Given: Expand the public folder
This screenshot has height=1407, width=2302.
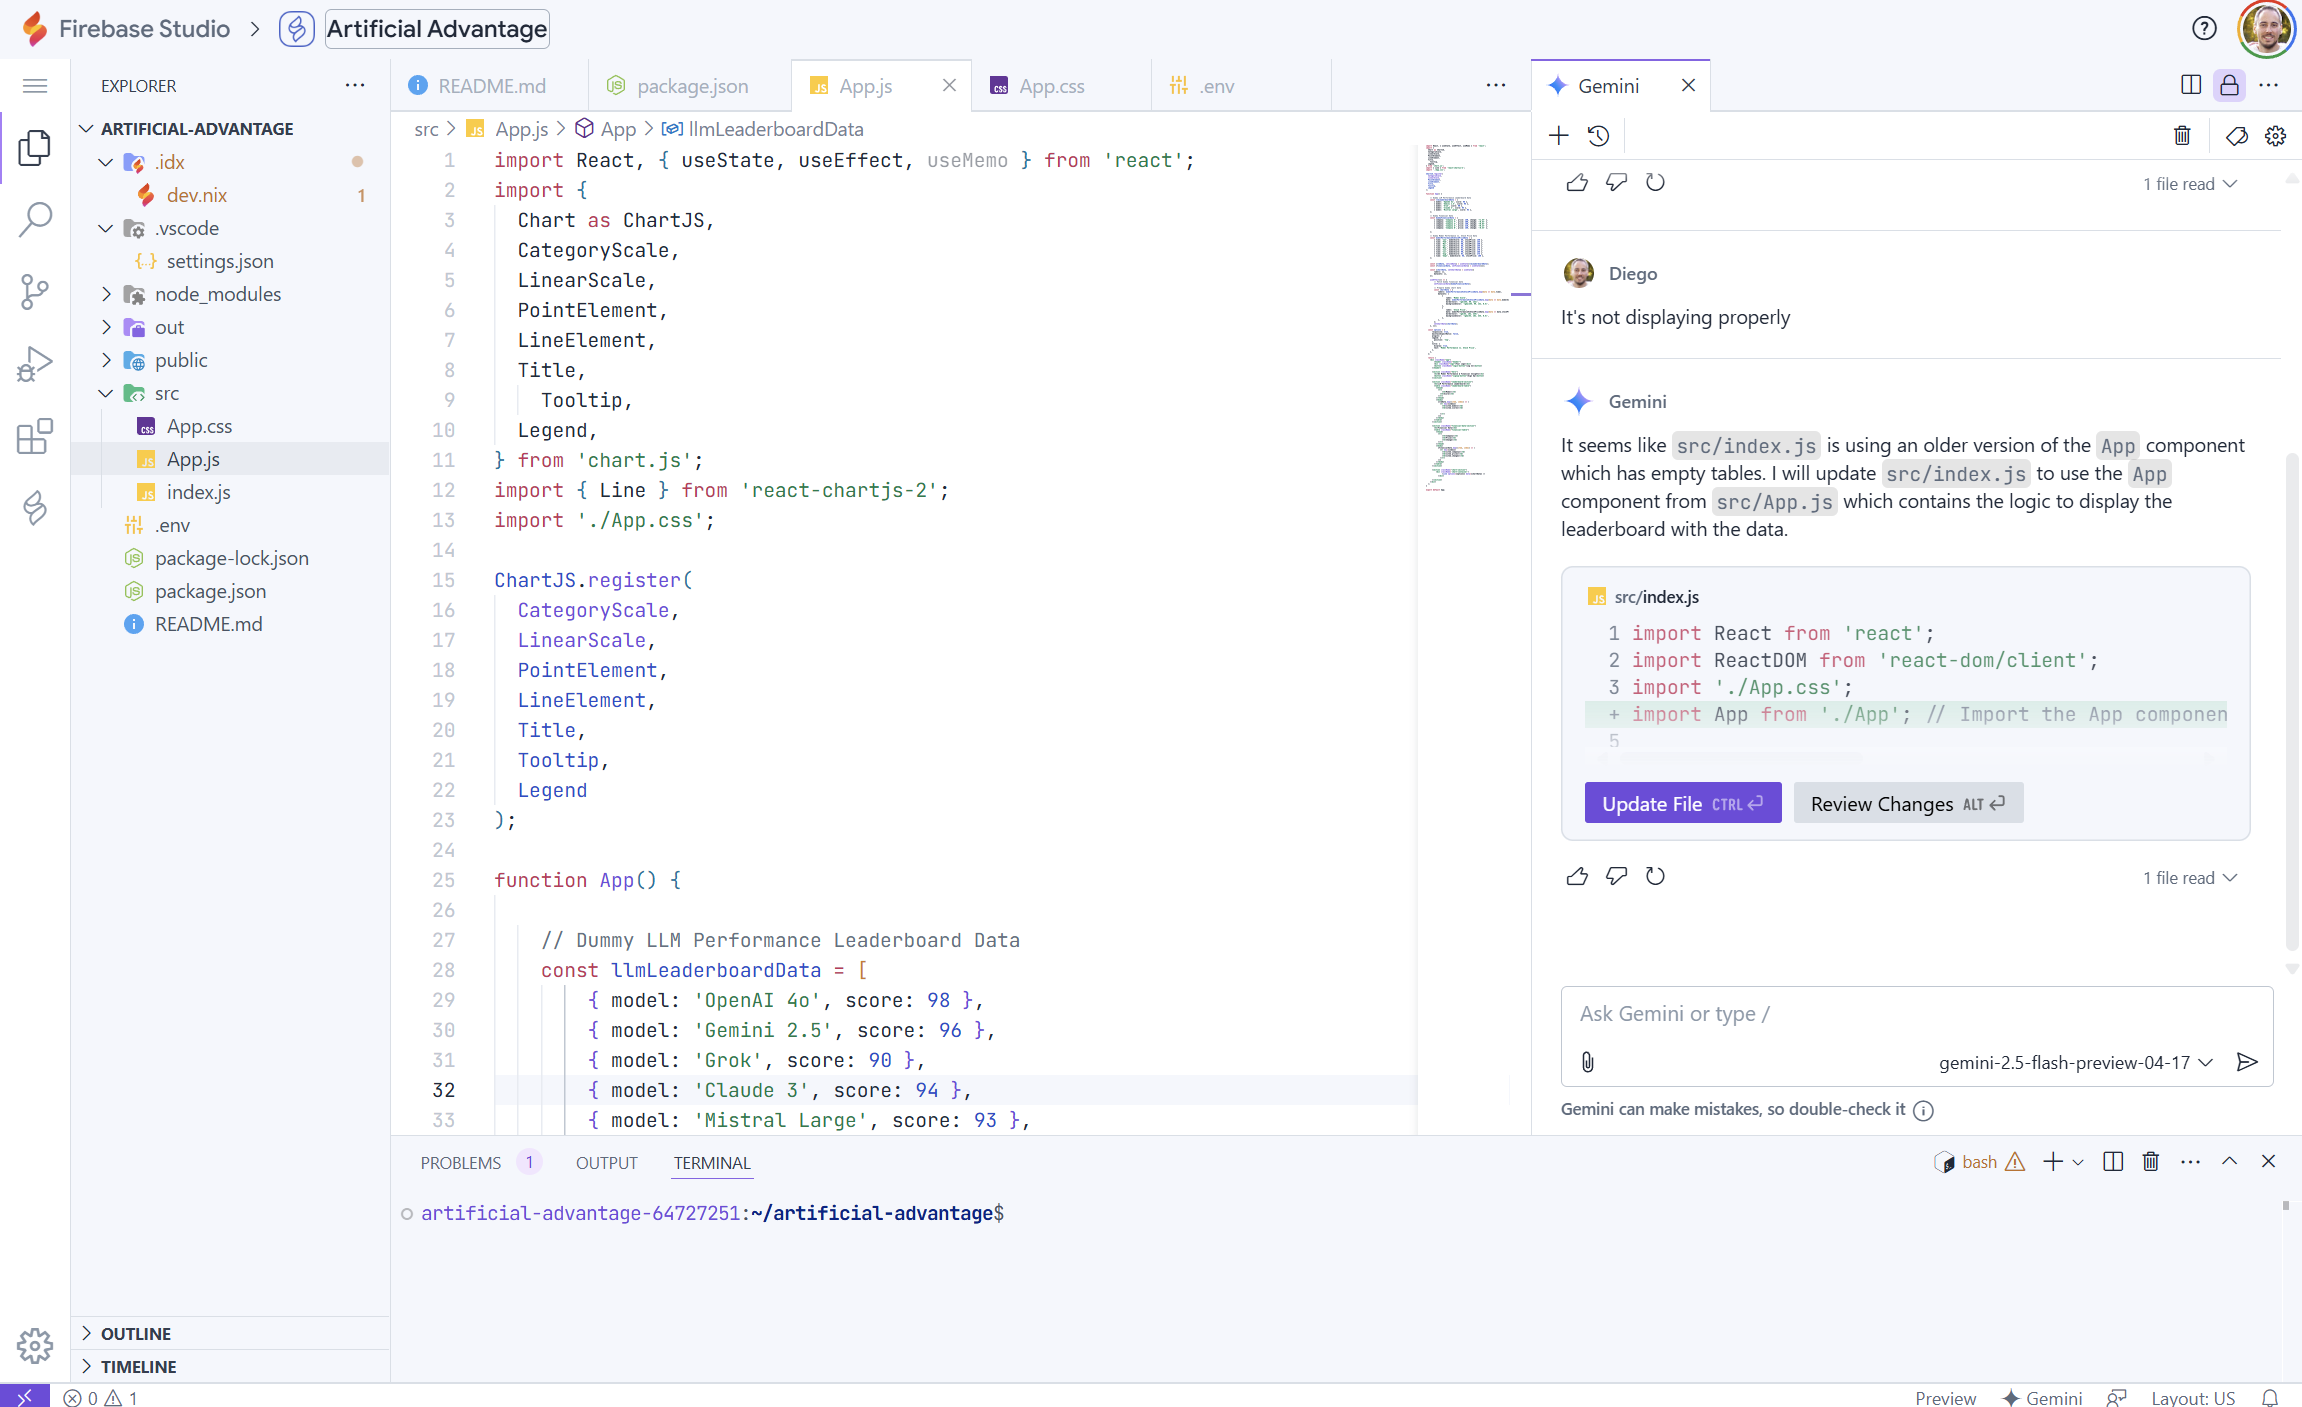Looking at the screenshot, I should (x=106, y=360).
